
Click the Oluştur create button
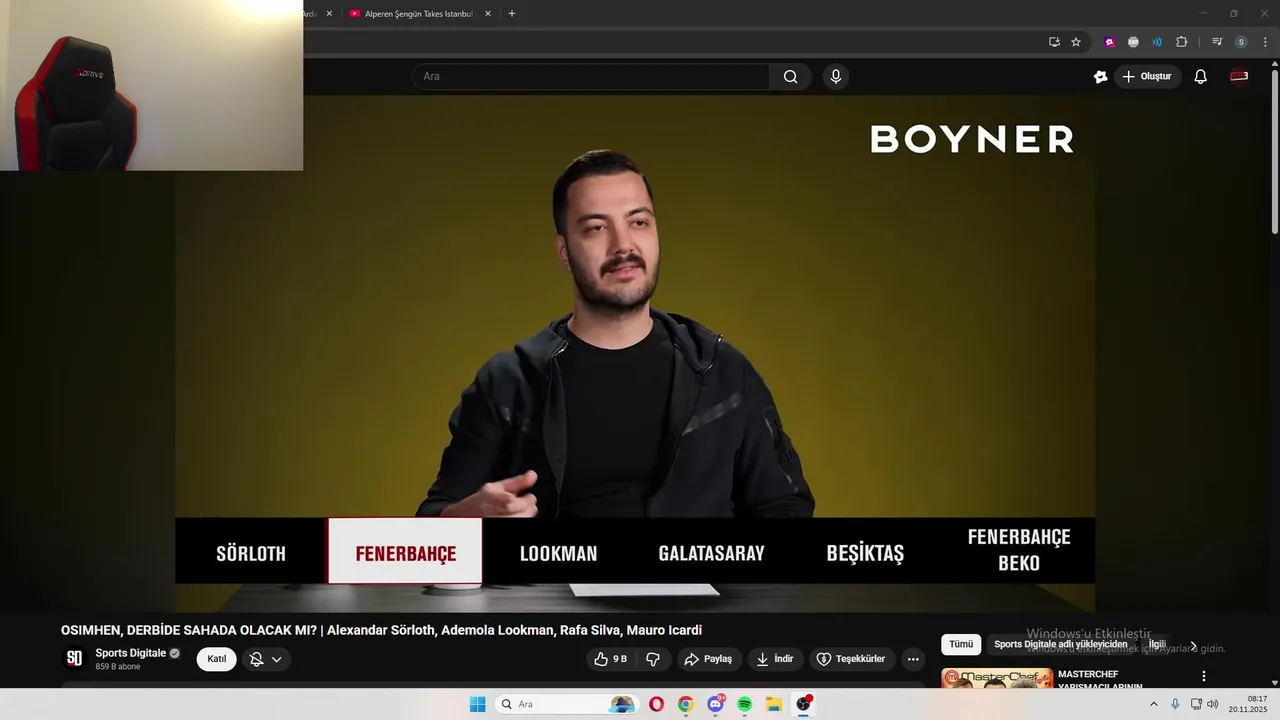tap(1147, 77)
